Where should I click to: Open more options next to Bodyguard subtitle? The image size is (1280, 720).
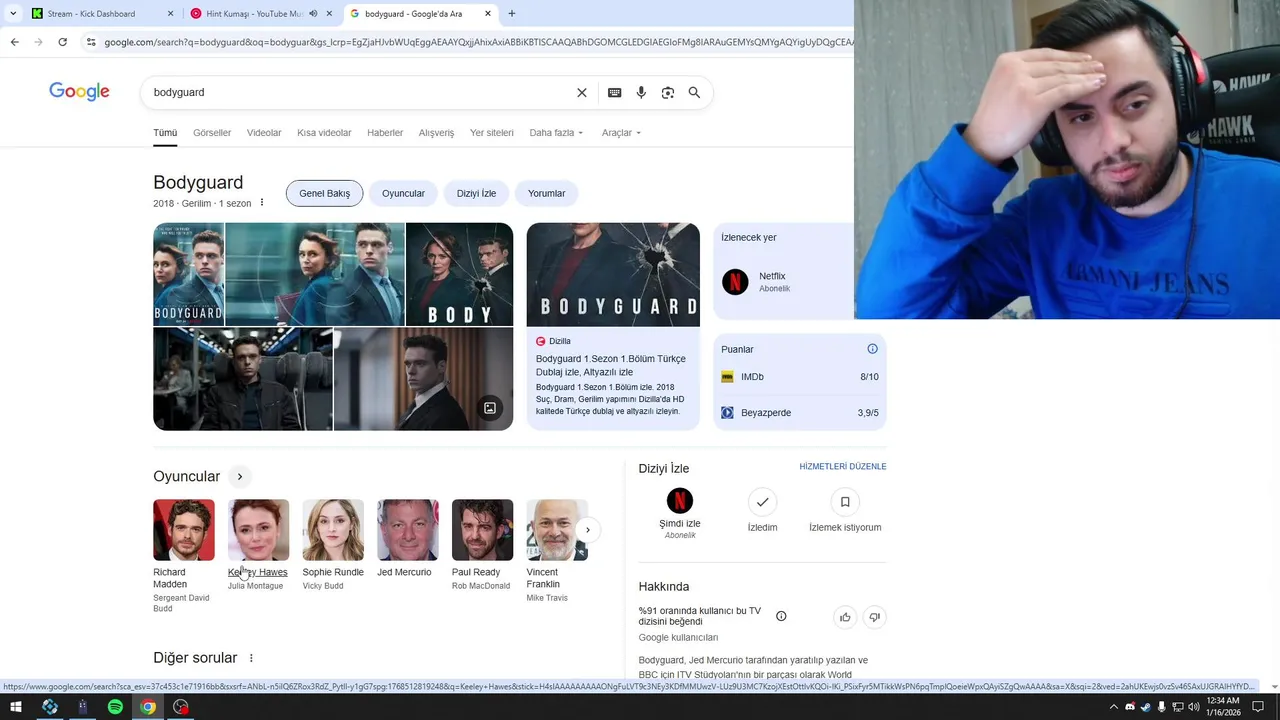262,203
